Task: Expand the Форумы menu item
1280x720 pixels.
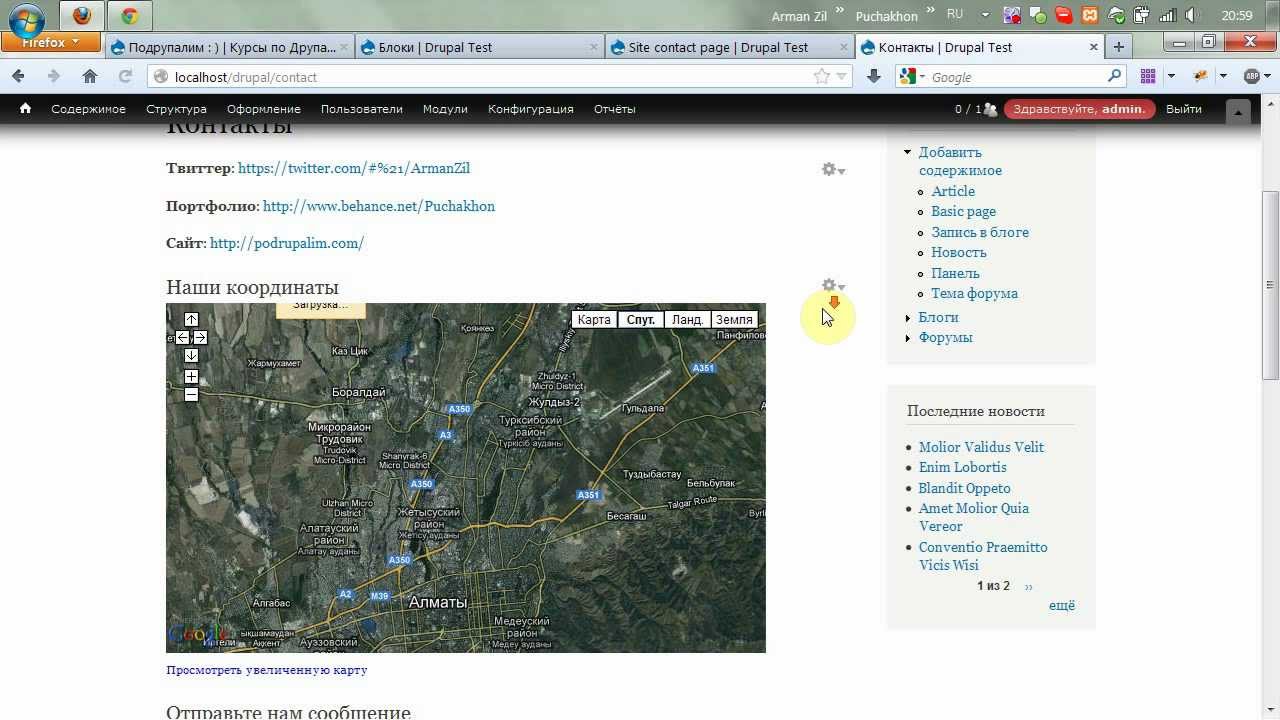Action: [x=907, y=338]
